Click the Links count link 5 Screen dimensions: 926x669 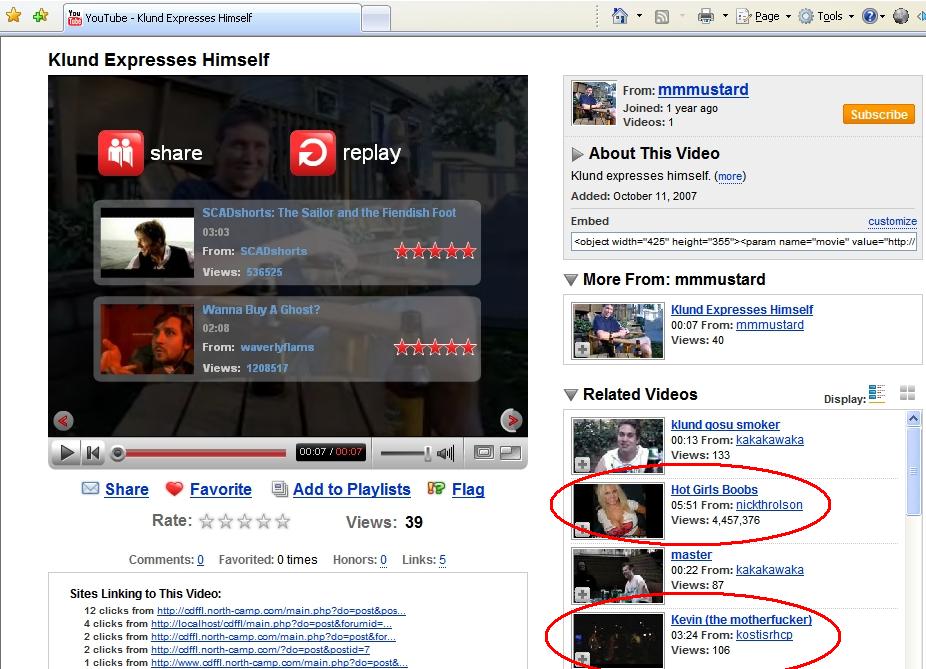pyautogui.click(x=442, y=560)
